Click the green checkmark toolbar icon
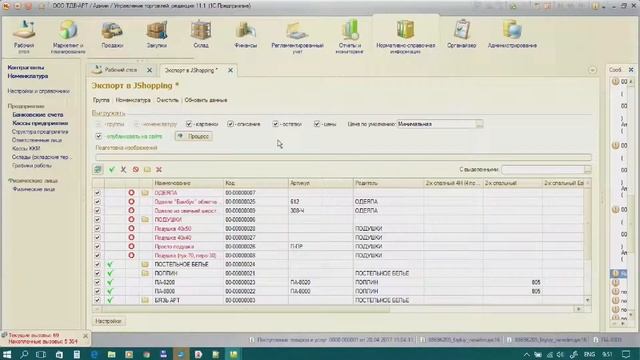The height and width of the screenshot is (360, 640). [111, 169]
